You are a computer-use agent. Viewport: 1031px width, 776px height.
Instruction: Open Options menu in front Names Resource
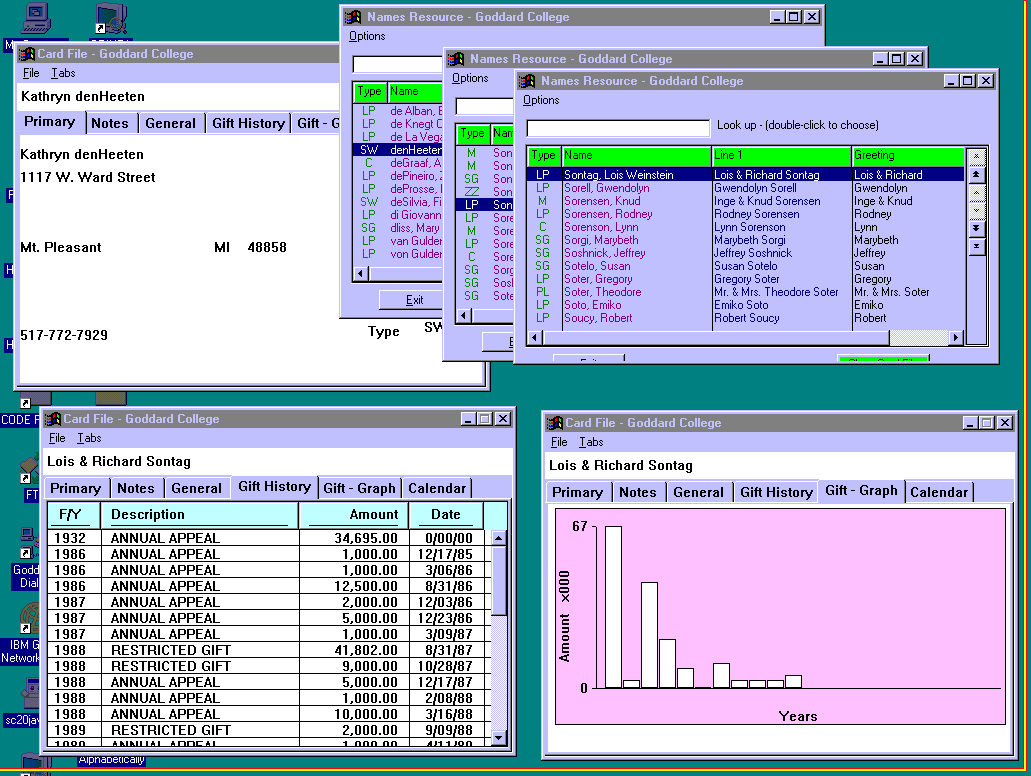click(540, 100)
